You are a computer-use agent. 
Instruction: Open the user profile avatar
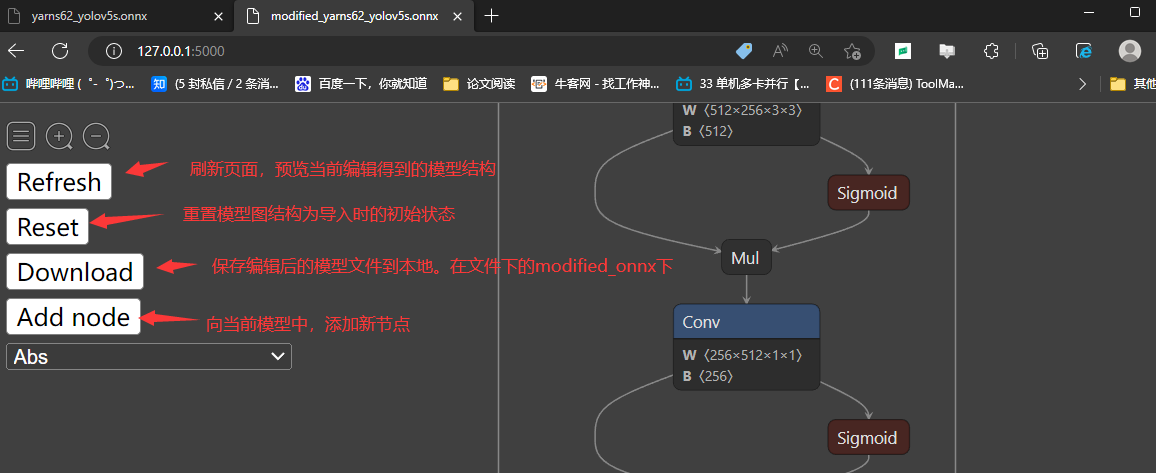coord(1129,51)
